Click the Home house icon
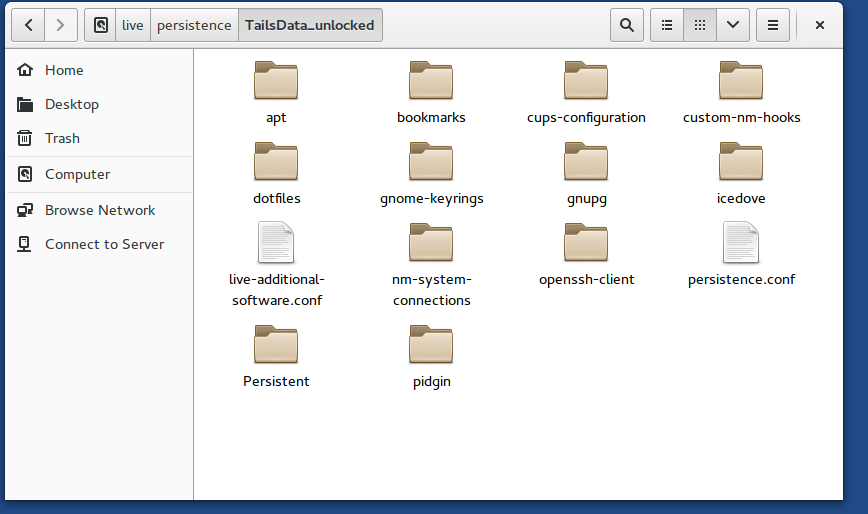The image size is (868, 514). (x=24, y=70)
